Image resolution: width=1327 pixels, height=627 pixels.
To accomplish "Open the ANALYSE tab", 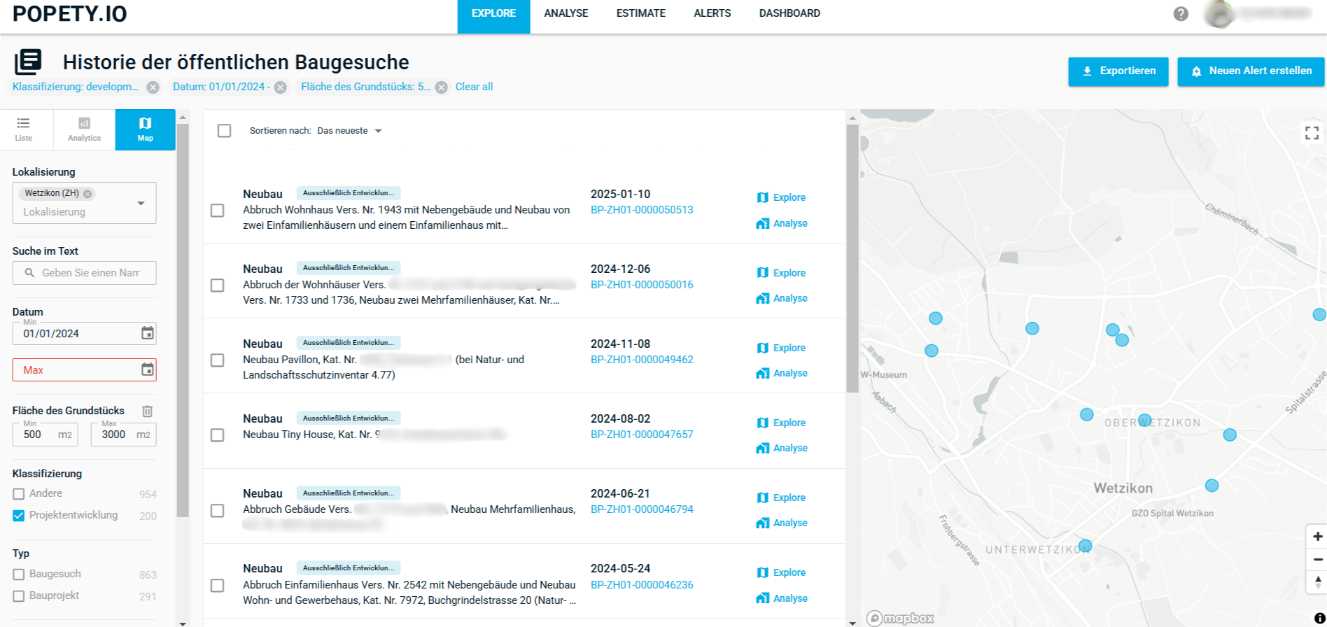I will click(x=566, y=14).
